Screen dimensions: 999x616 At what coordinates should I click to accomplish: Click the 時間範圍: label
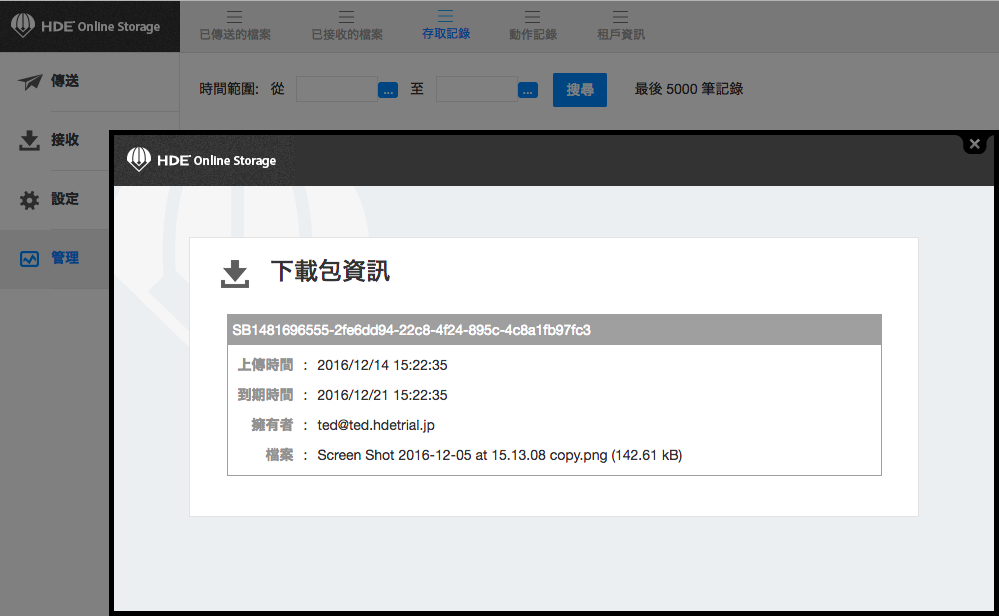pos(229,89)
